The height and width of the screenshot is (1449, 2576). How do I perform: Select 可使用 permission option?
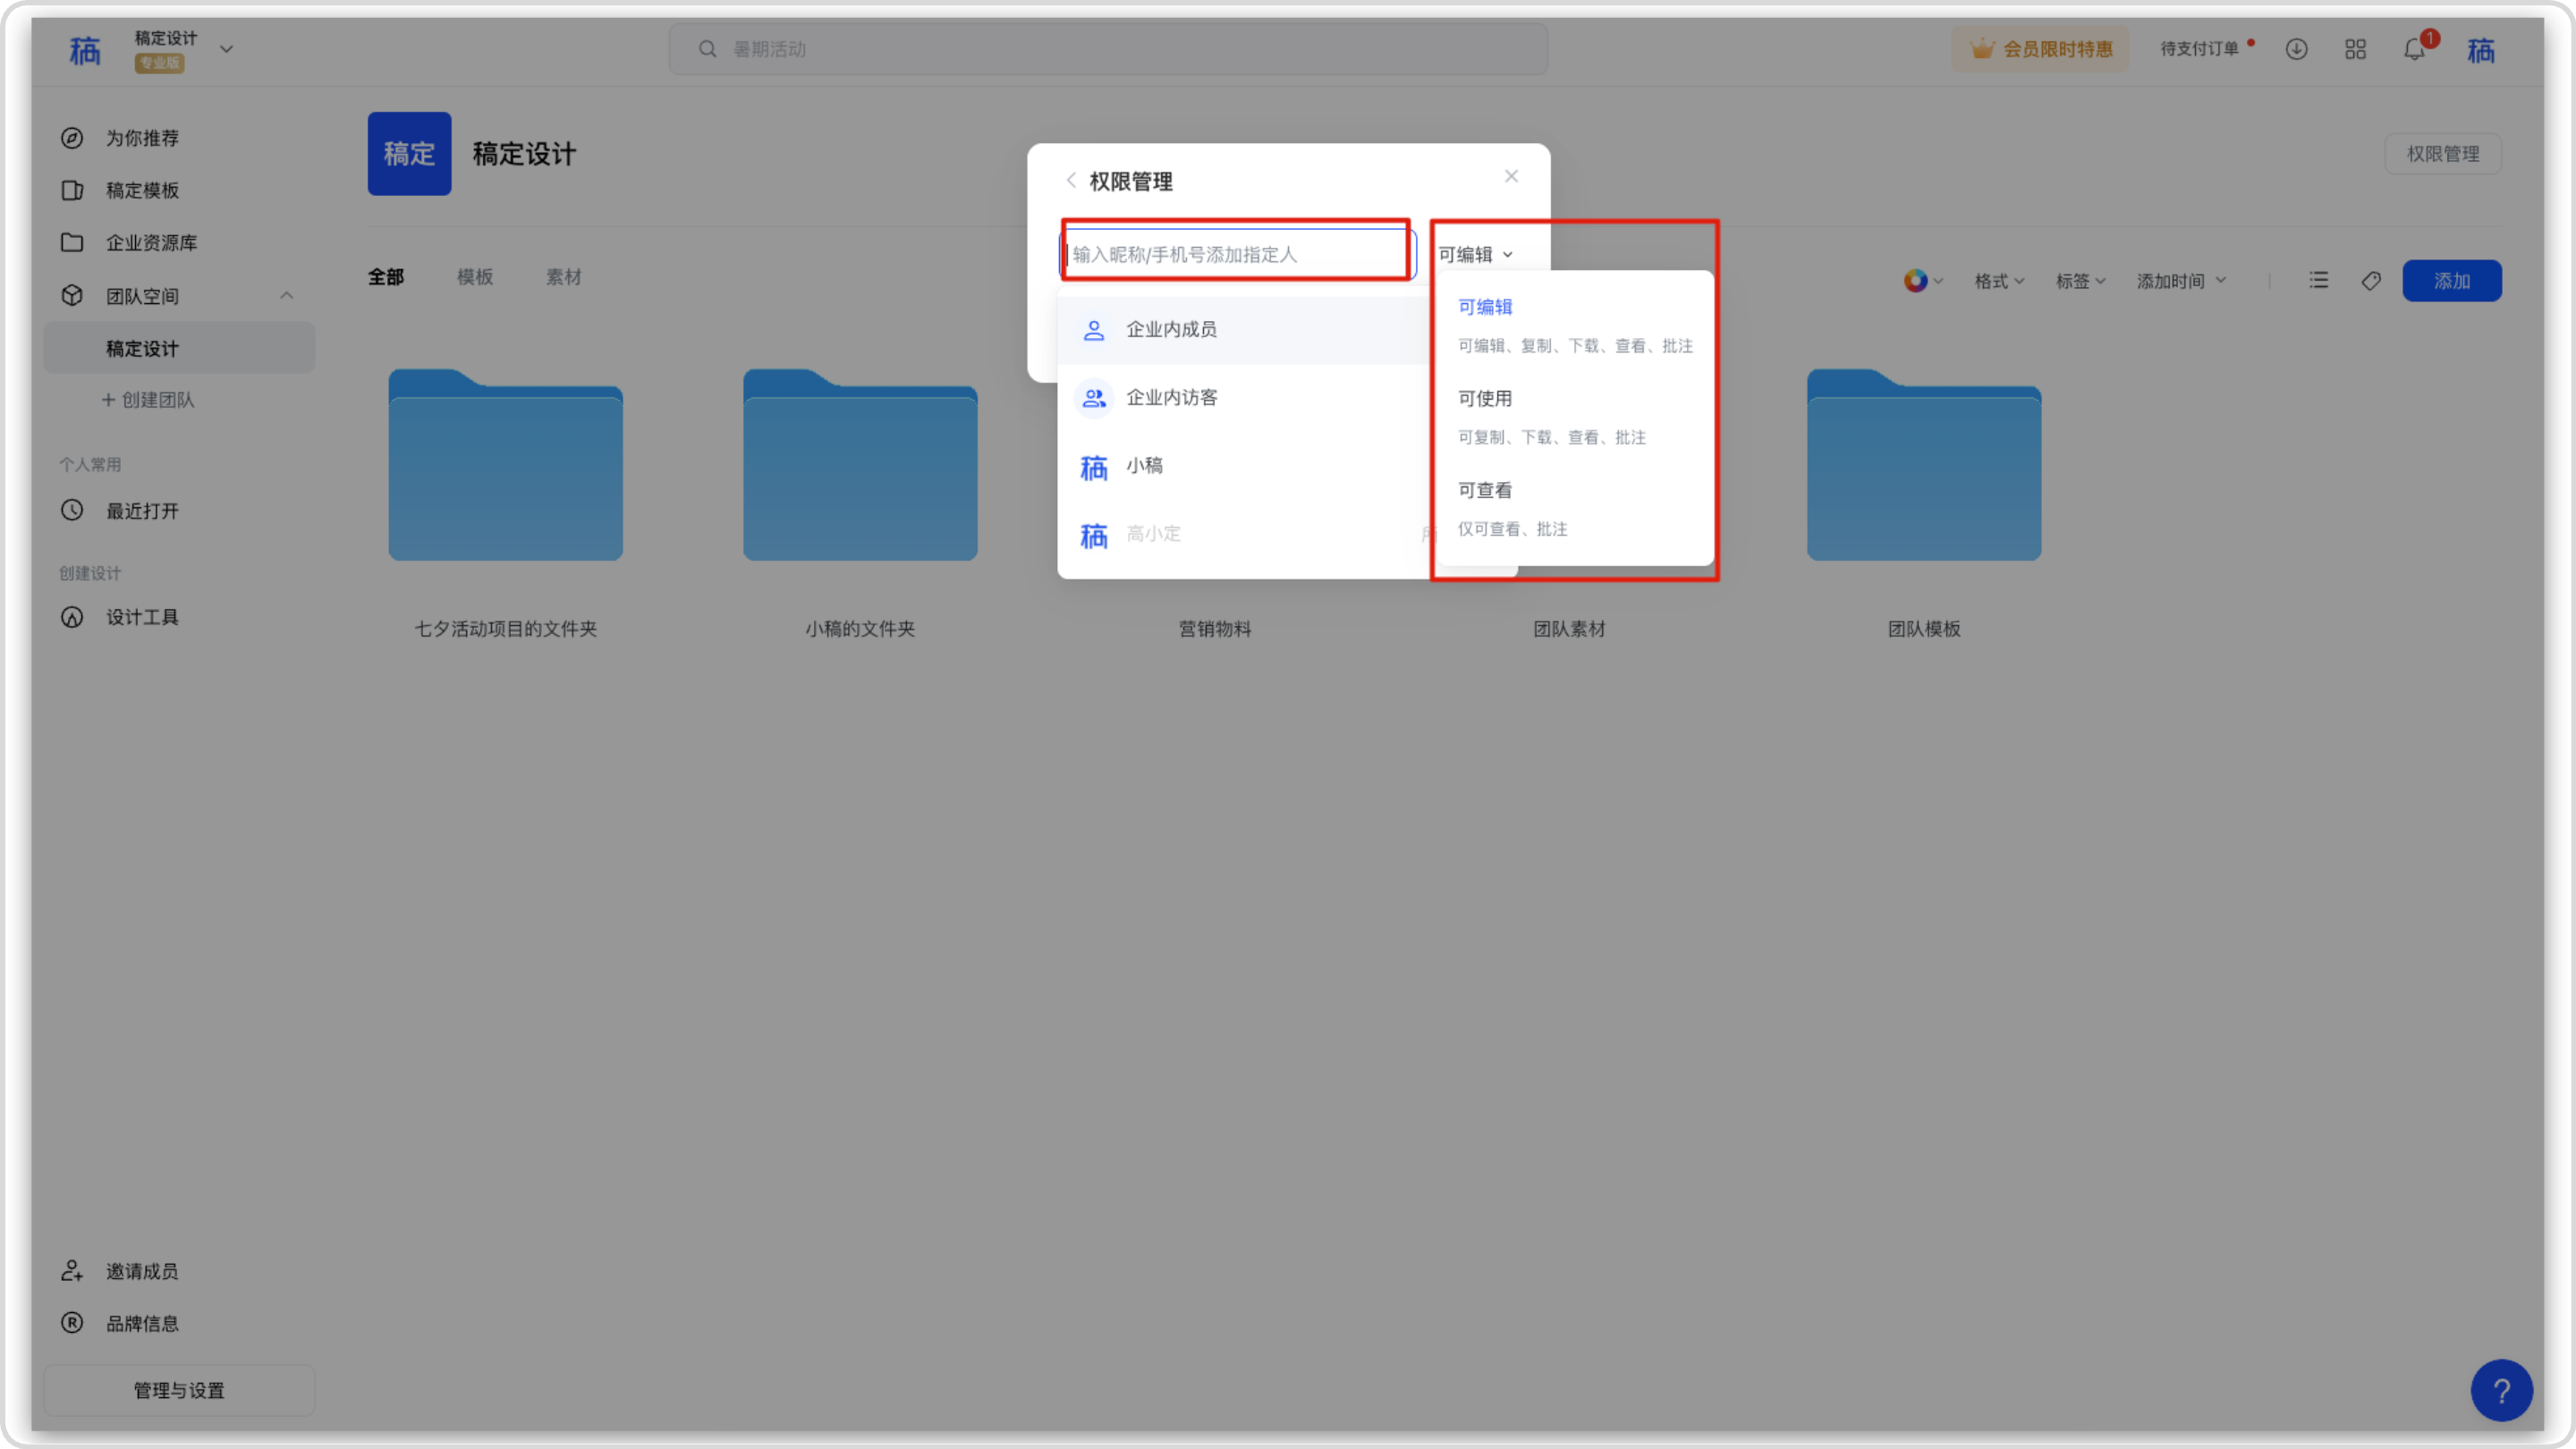pos(1484,399)
